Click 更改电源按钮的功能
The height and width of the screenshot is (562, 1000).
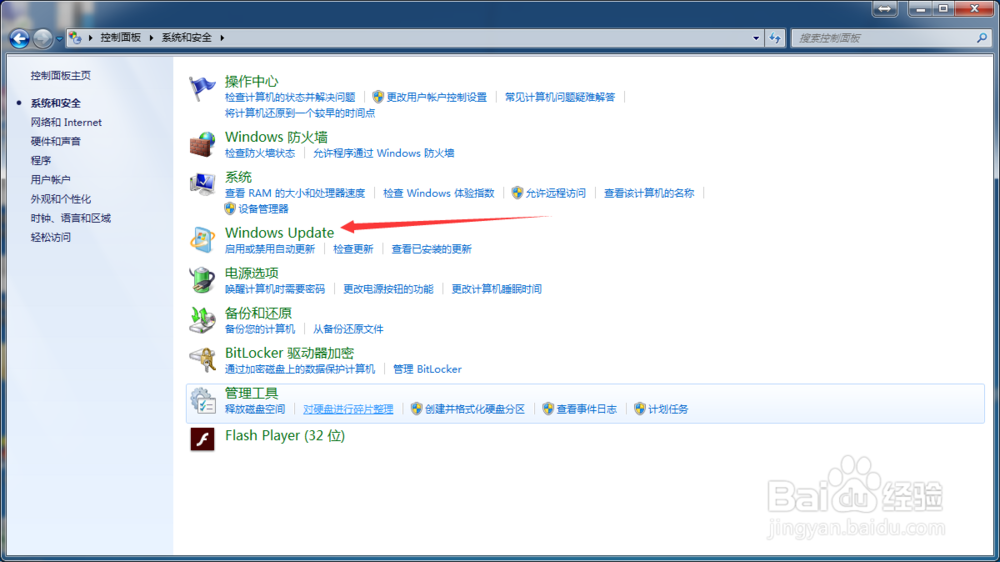tap(388, 289)
